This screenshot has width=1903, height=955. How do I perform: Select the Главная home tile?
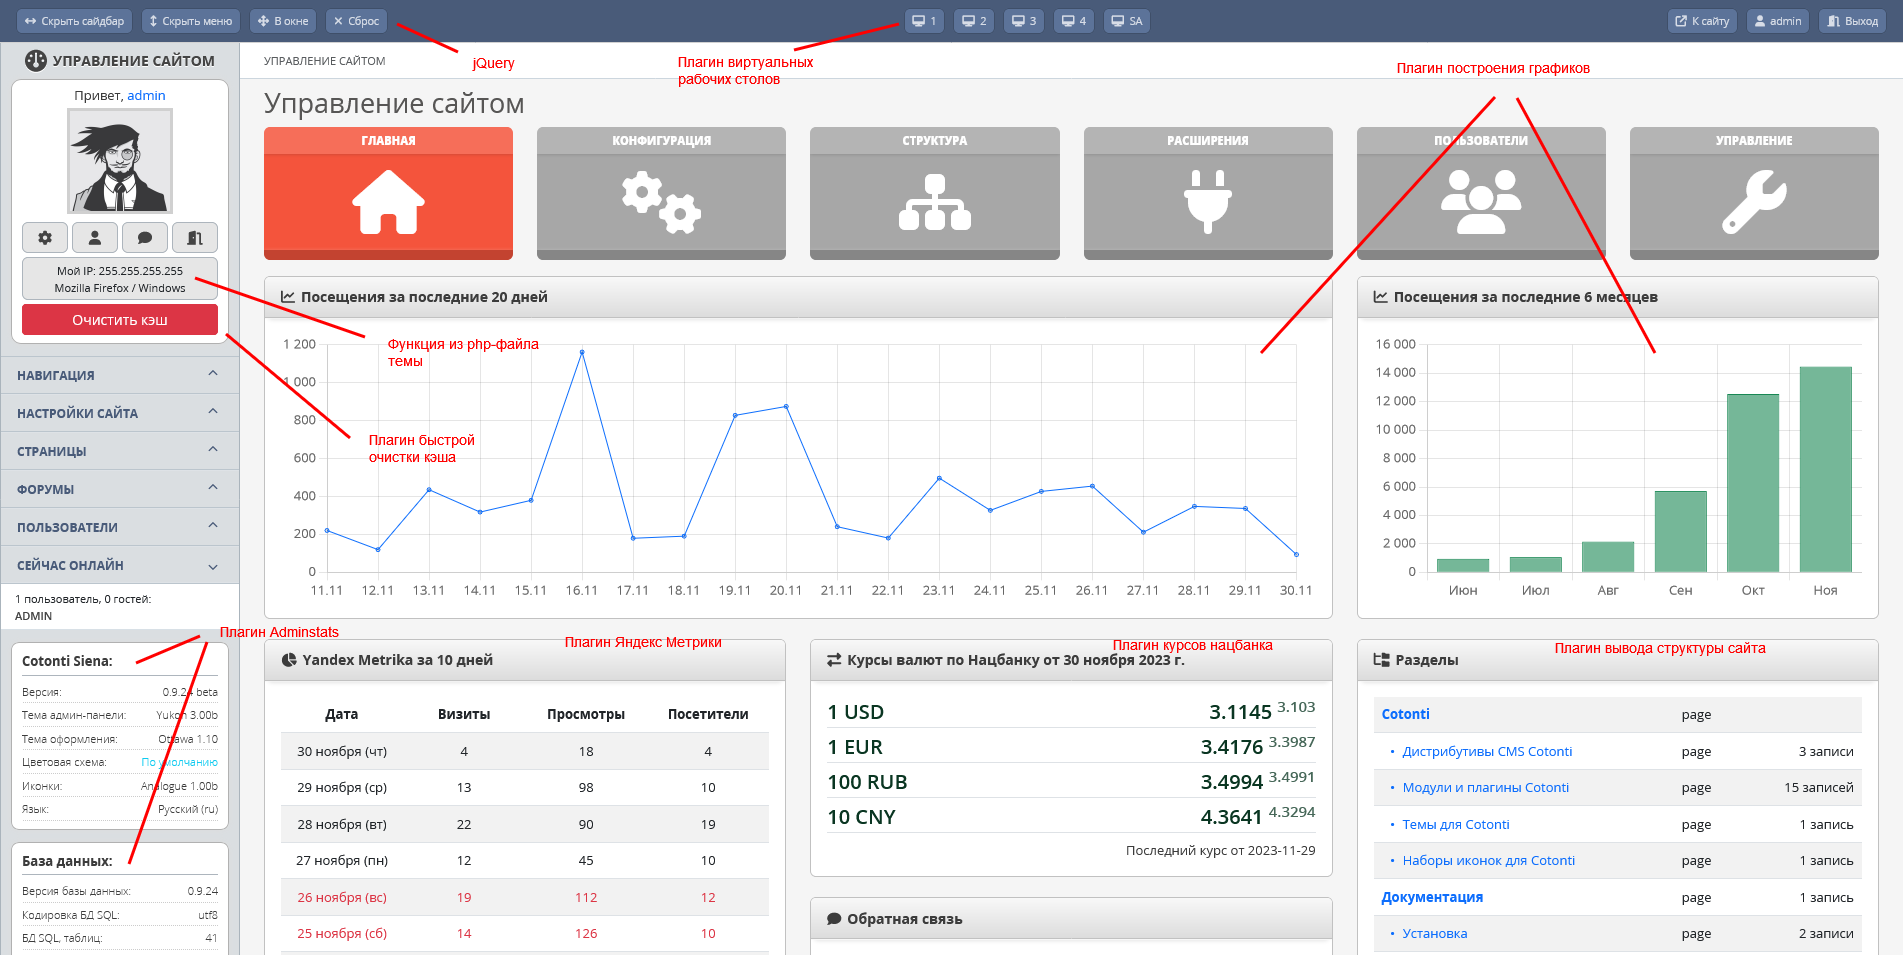click(388, 194)
